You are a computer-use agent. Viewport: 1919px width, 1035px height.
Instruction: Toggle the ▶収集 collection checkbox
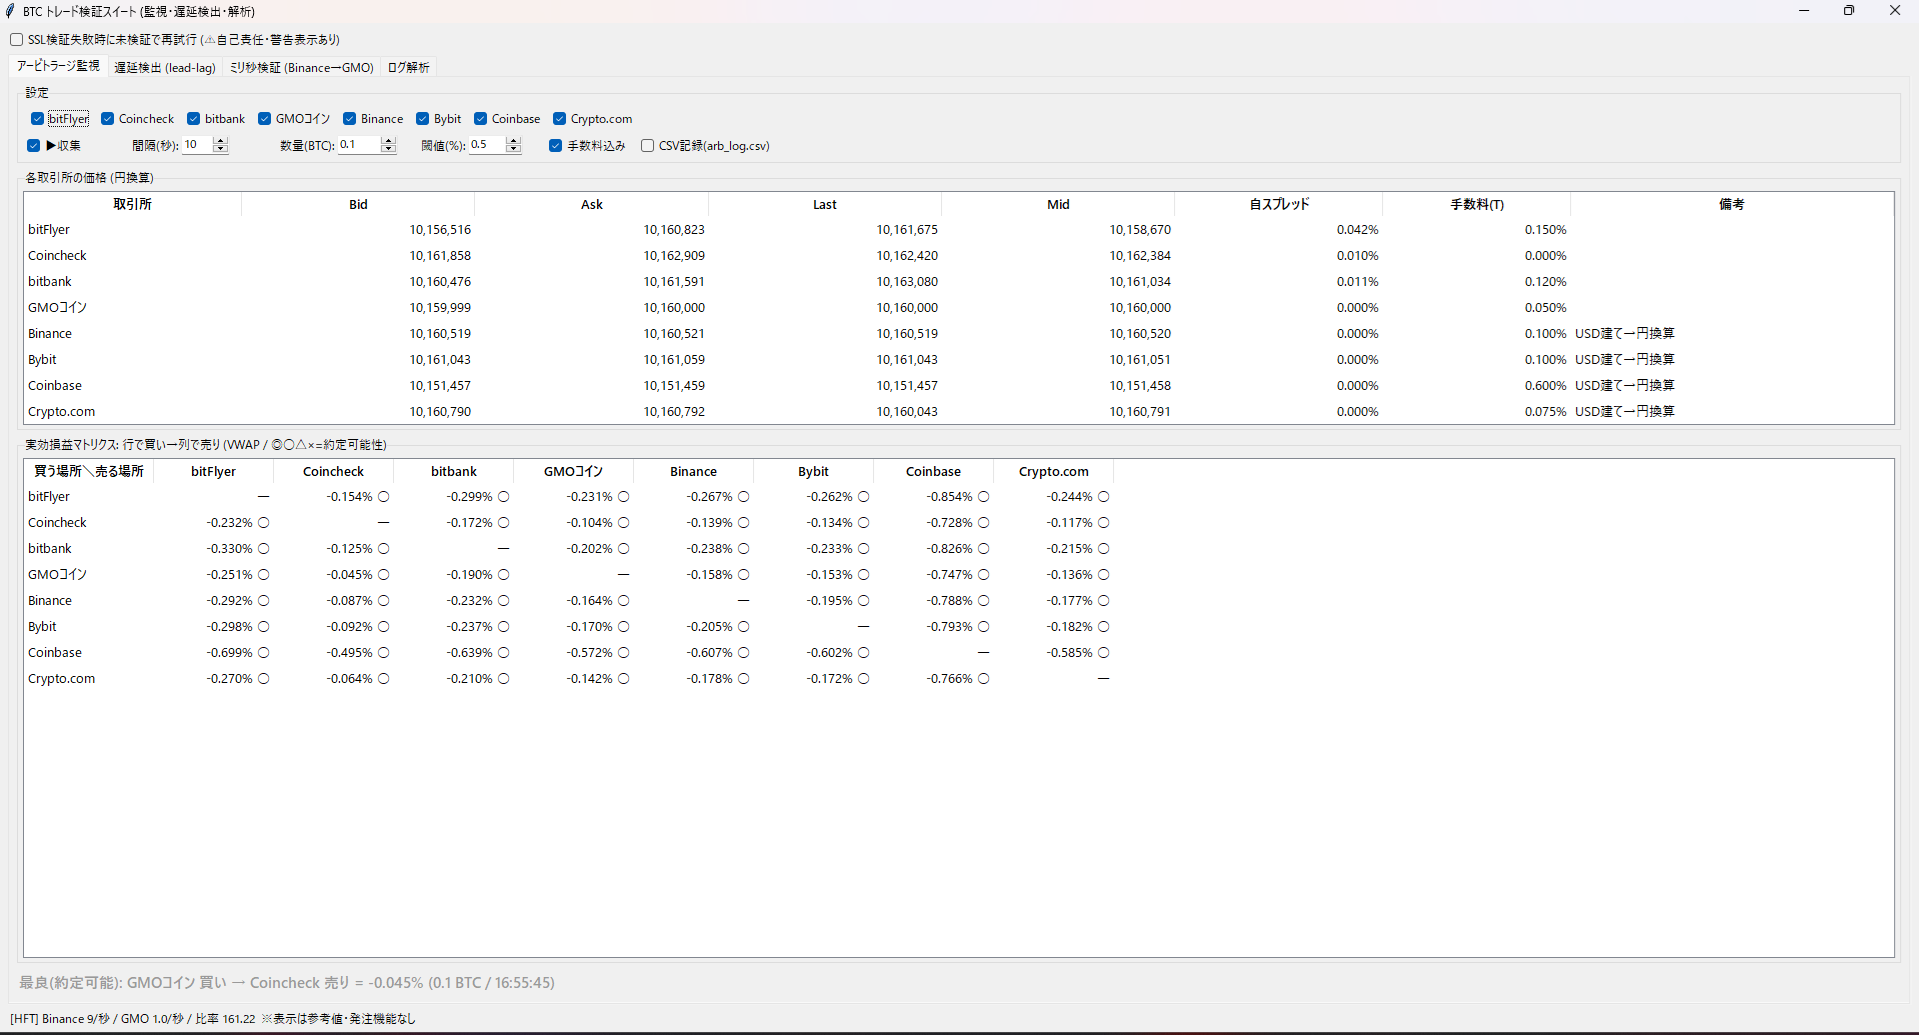pyautogui.click(x=33, y=146)
